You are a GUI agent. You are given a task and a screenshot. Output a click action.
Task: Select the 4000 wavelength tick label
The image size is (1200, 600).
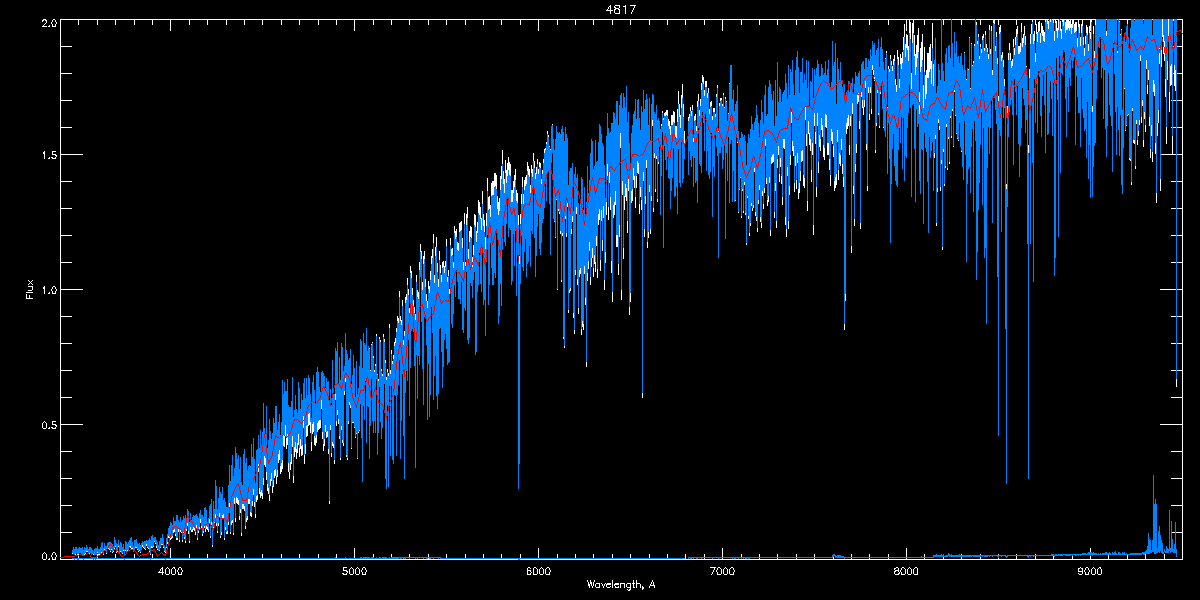click(171, 571)
